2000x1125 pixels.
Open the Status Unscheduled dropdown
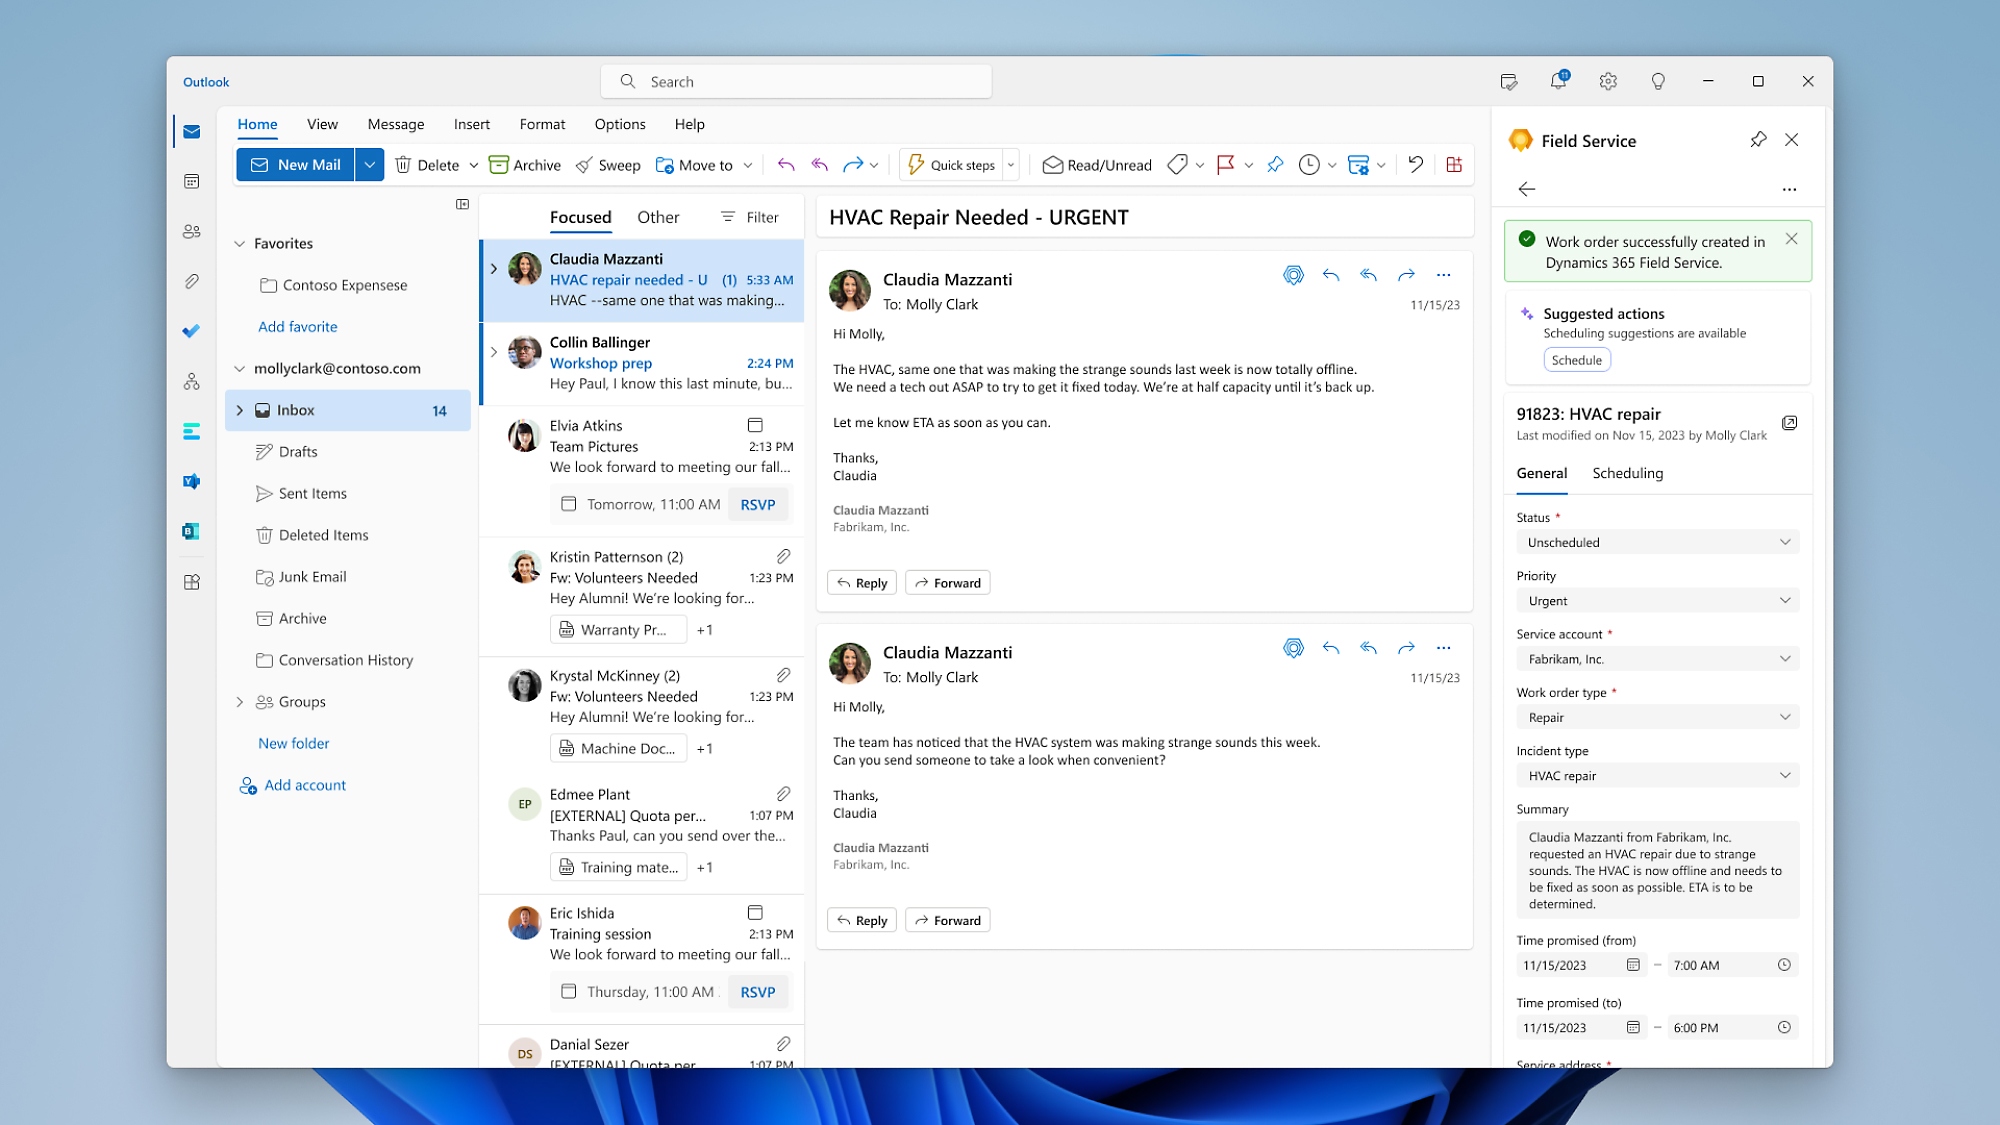pos(1657,542)
